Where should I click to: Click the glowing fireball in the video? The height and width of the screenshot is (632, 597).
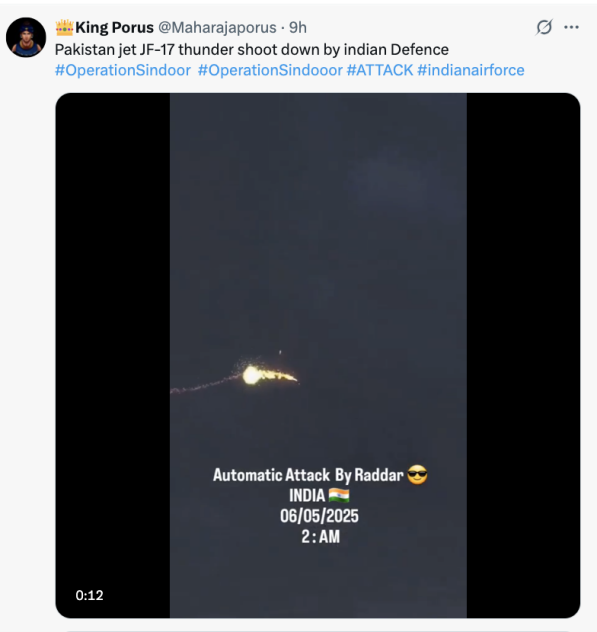click(x=252, y=375)
